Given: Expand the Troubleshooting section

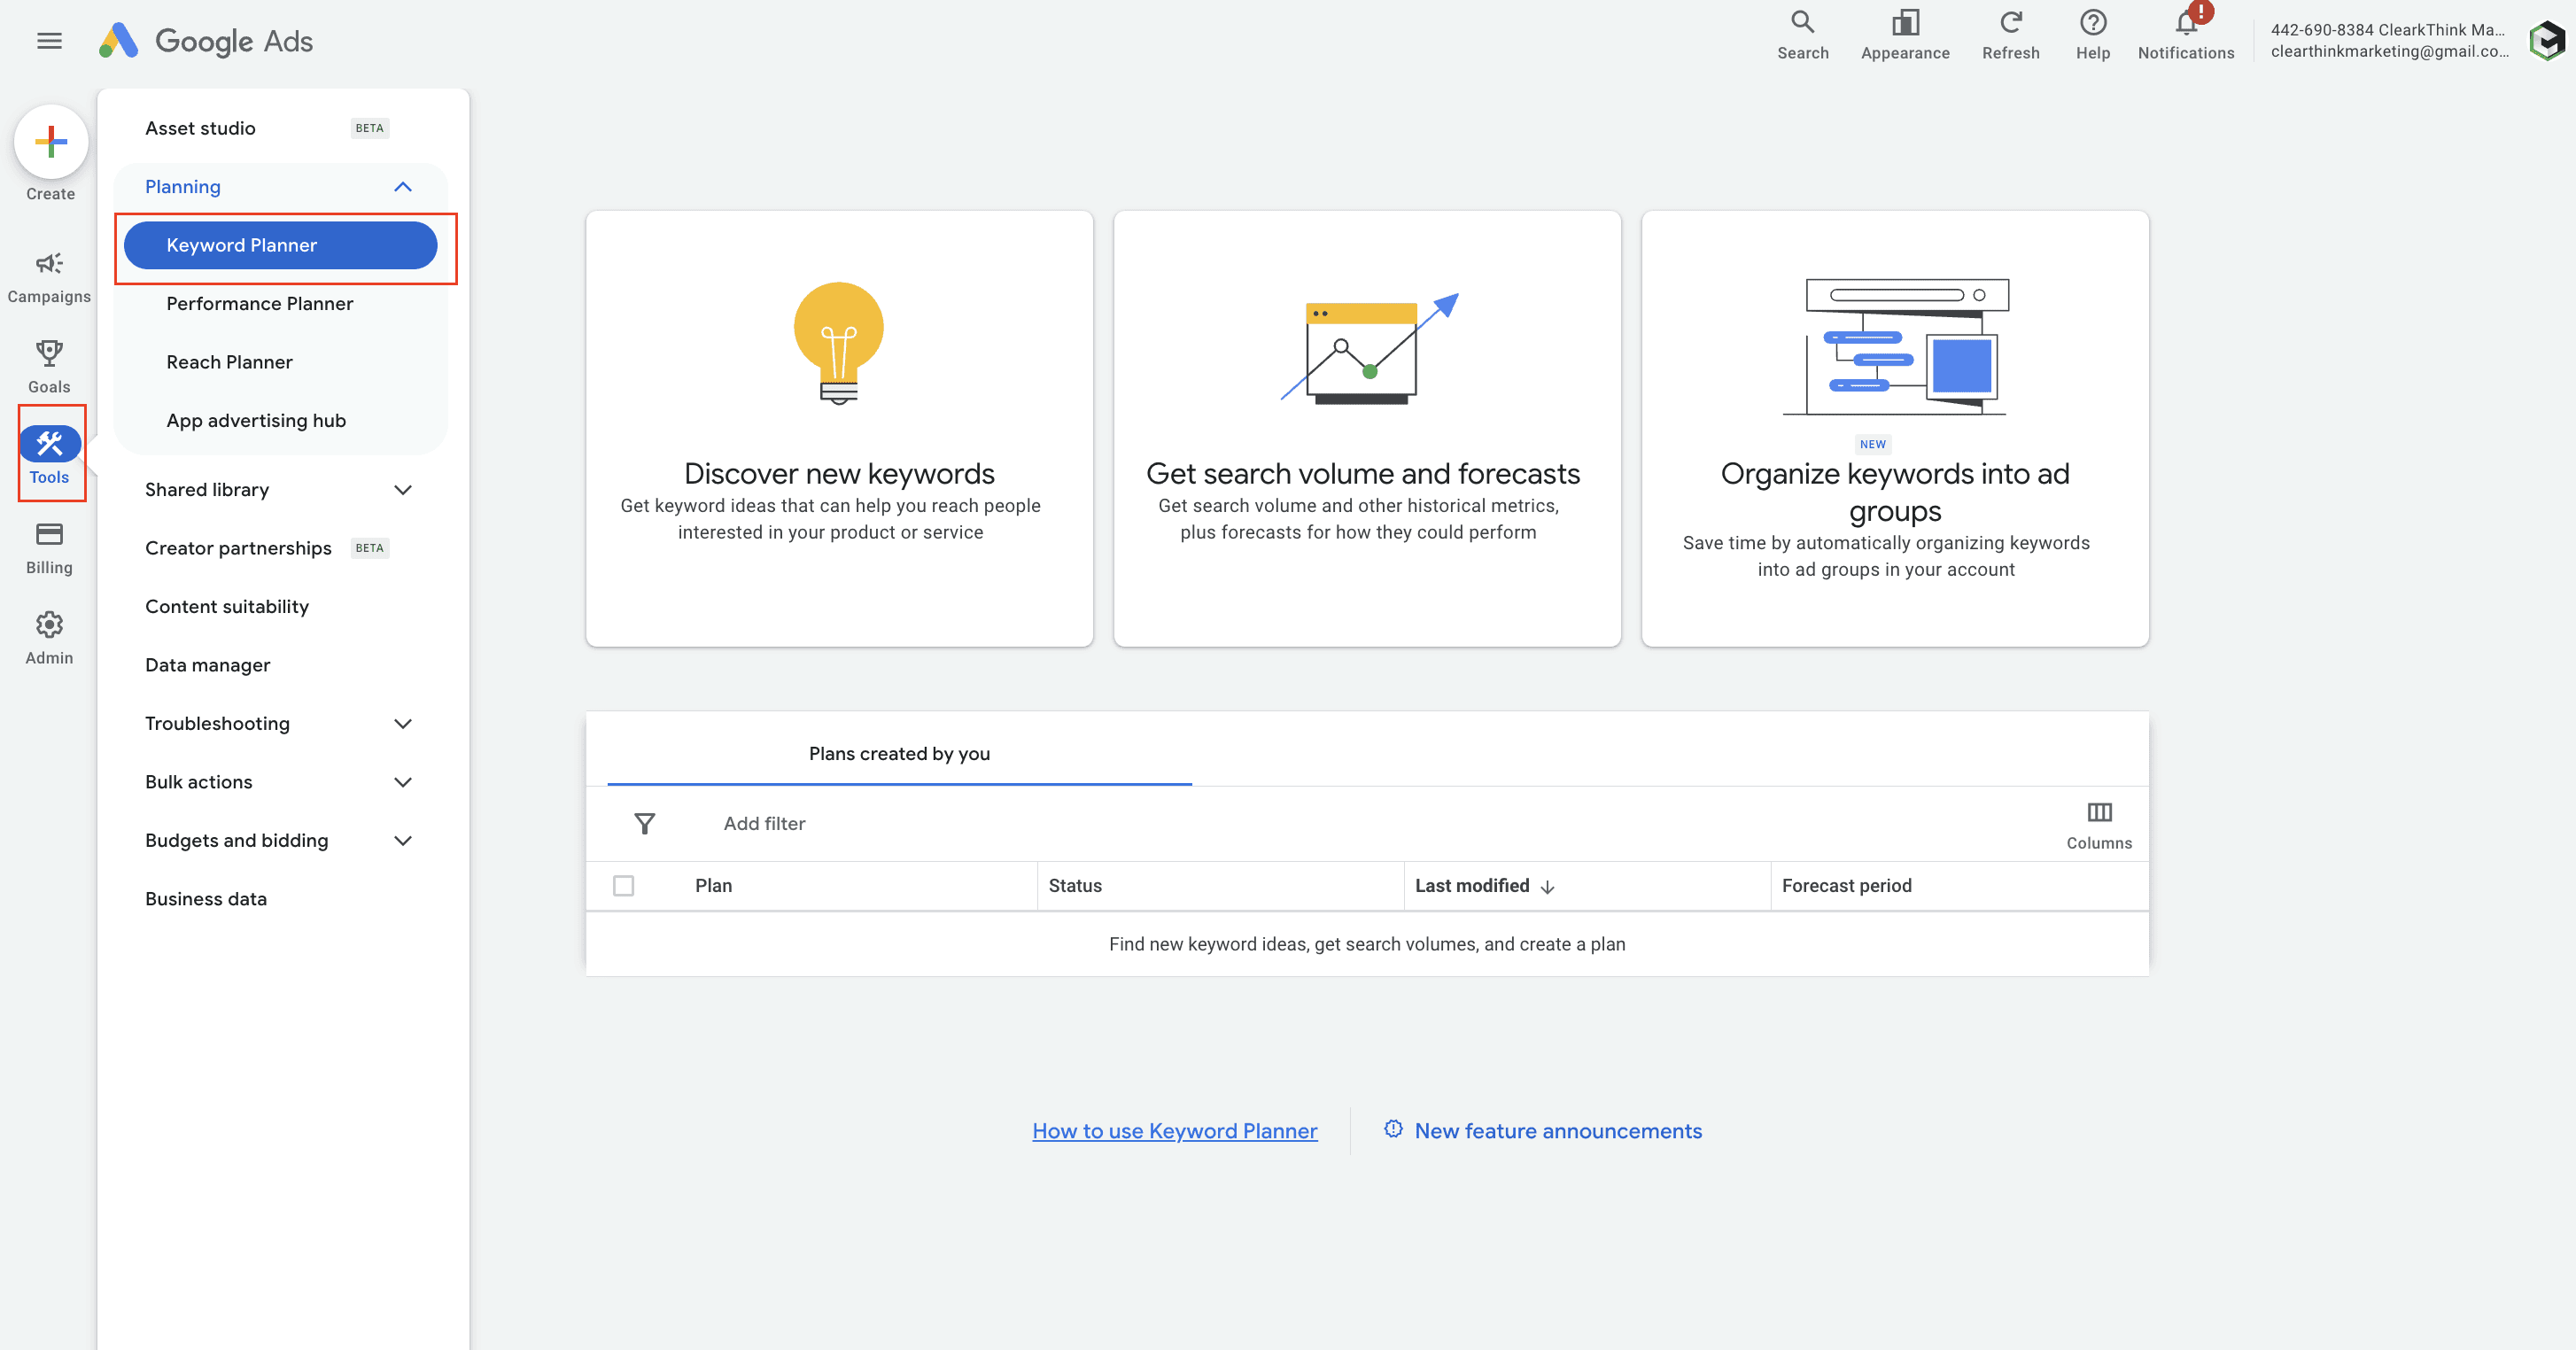Looking at the screenshot, I should pos(402,724).
